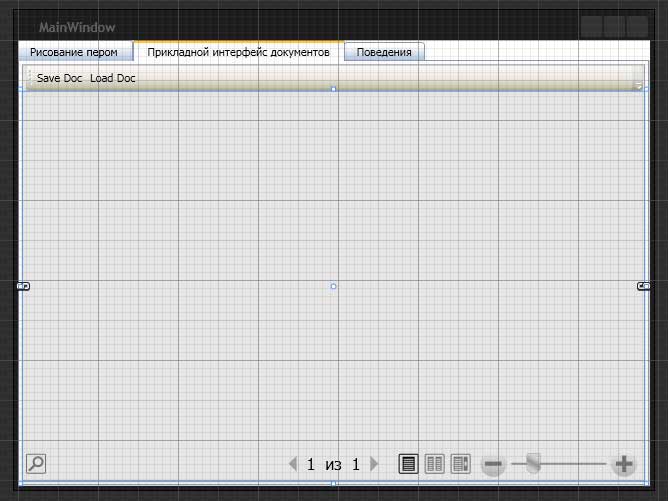Viewport: 668px width, 501px height.
Task: Open the Поведения tab
Action: pos(384,52)
